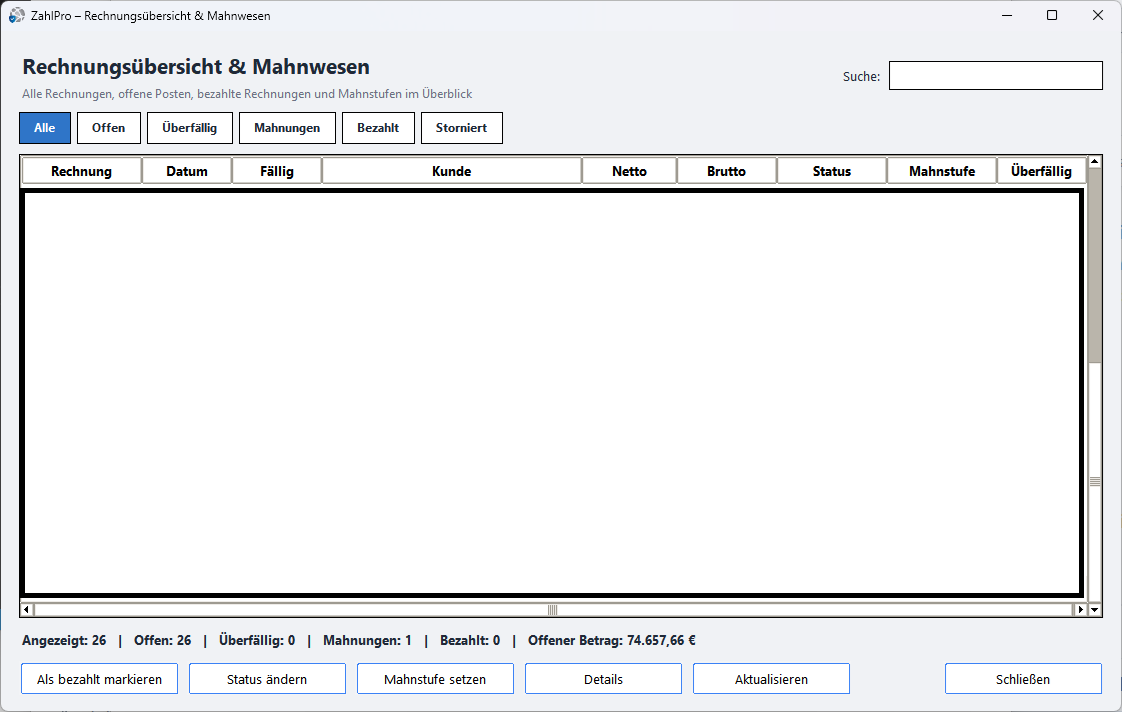Sort by the Kunde column header
The image size is (1122, 713).
point(452,171)
